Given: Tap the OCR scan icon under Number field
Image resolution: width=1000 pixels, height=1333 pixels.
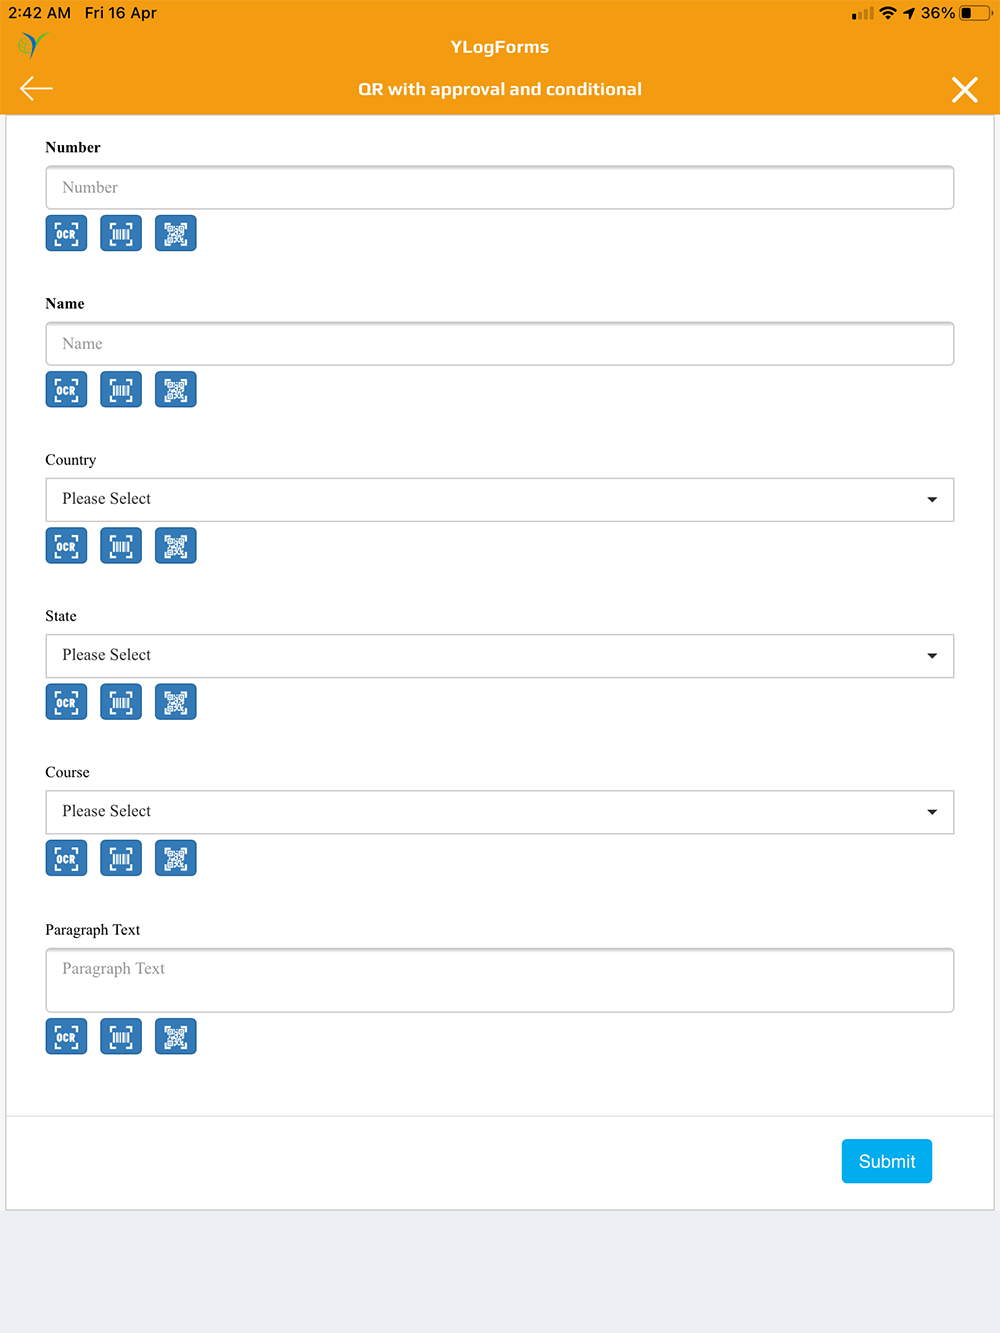Looking at the screenshot, I should [66, 233].
